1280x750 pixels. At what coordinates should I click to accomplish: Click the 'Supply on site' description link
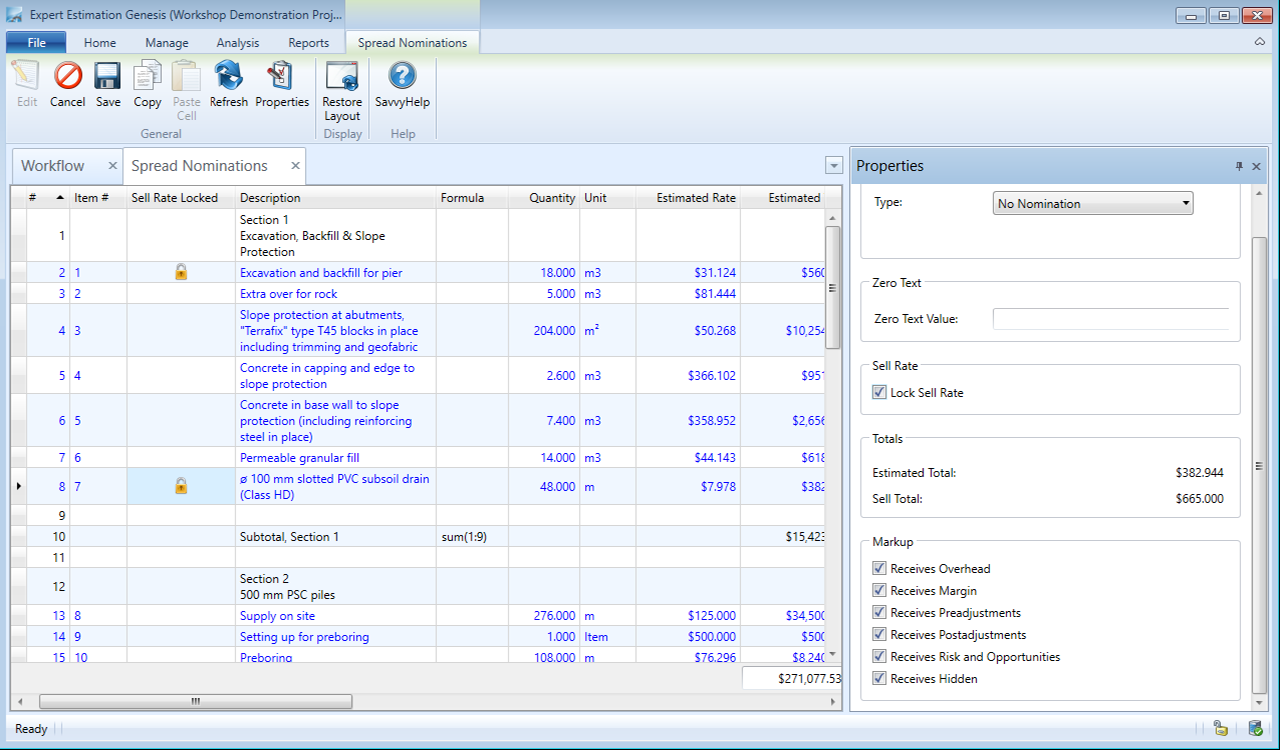[277, 616]
